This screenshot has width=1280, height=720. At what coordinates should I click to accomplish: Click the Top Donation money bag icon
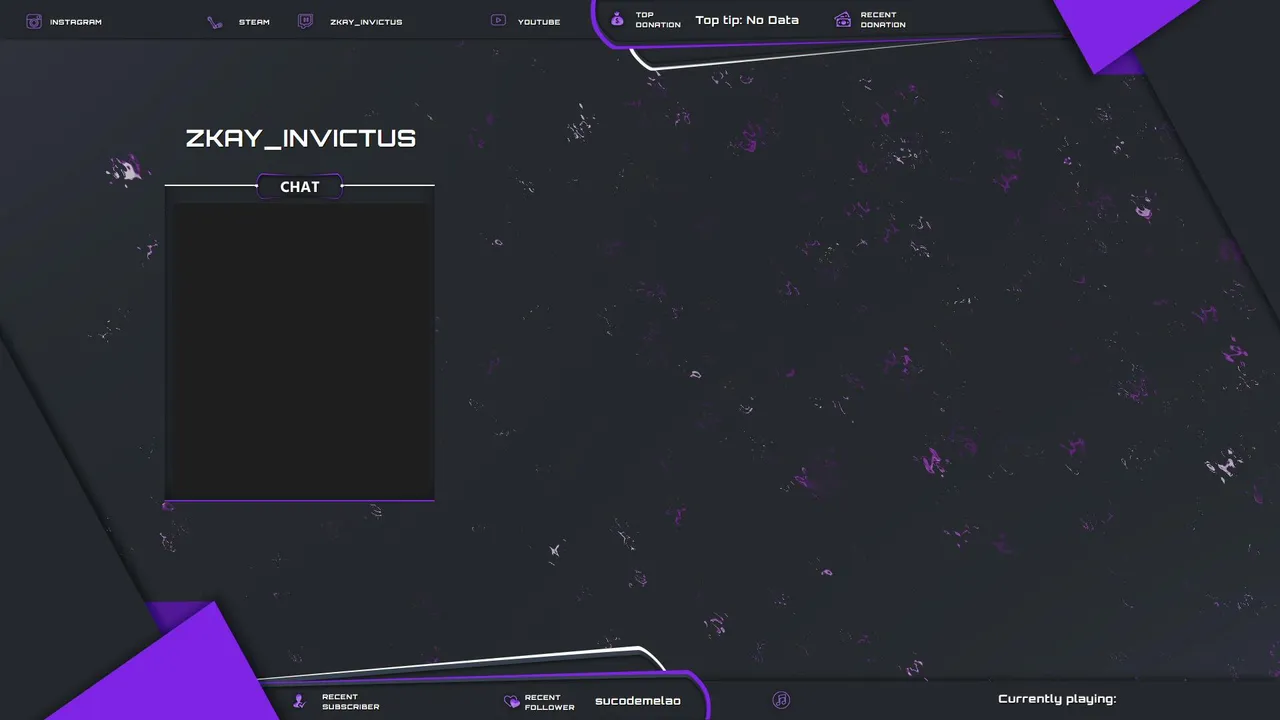tap(617, 19)
